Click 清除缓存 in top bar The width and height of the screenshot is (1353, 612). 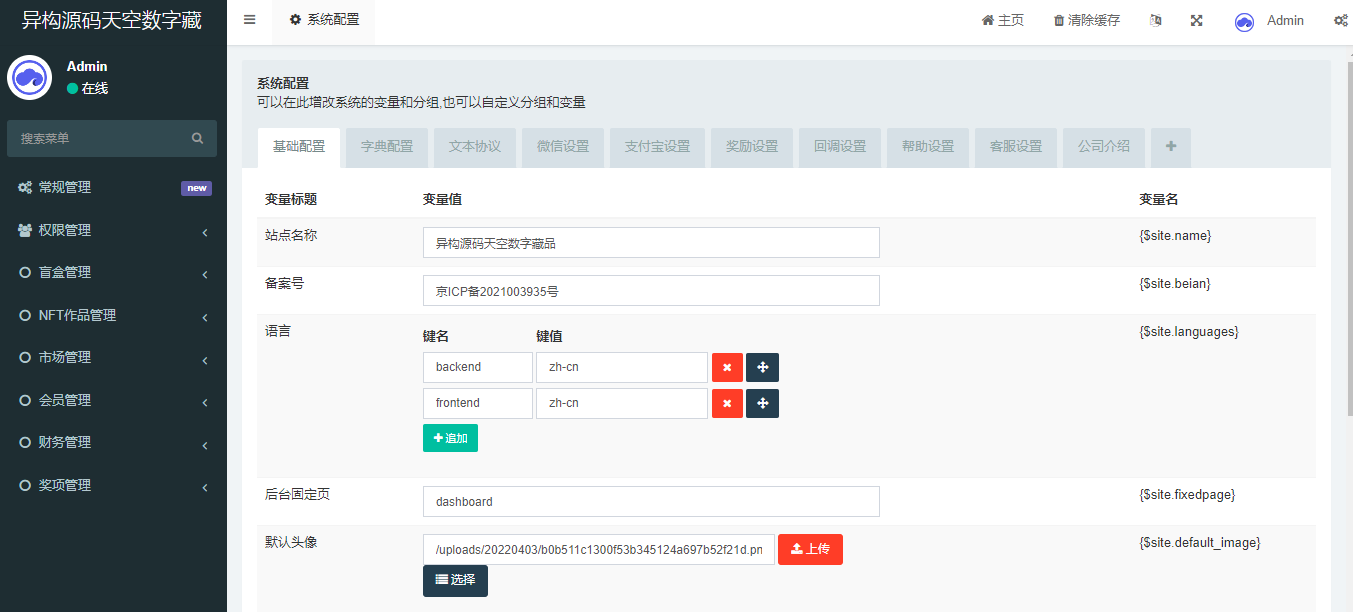point(1086,21)
